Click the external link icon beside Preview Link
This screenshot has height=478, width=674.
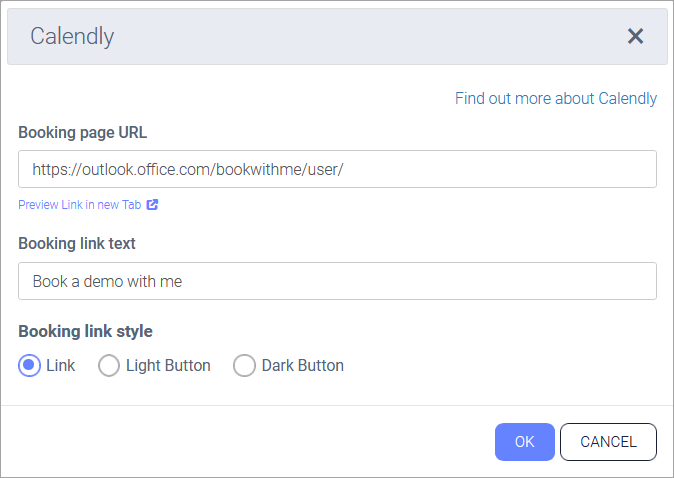[153, 205]
